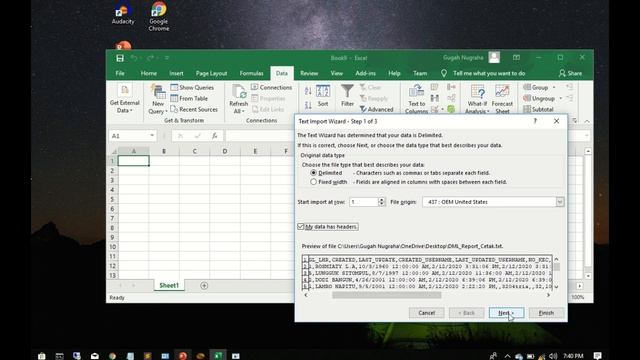Click the Sort A to Z icon

[308, 91]
